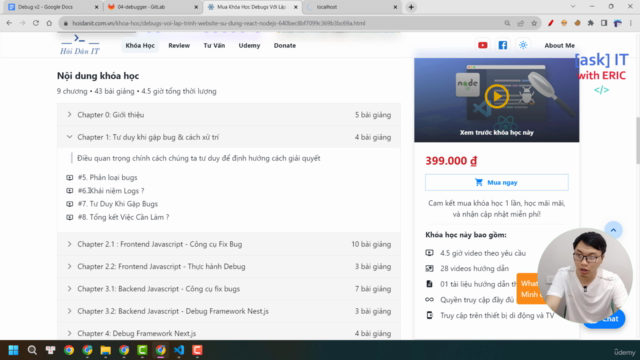The height and width of the screenshot is (360, 640).
Task: Switch to the 04-debugger GitLab tab
Action: coord(153,7)
